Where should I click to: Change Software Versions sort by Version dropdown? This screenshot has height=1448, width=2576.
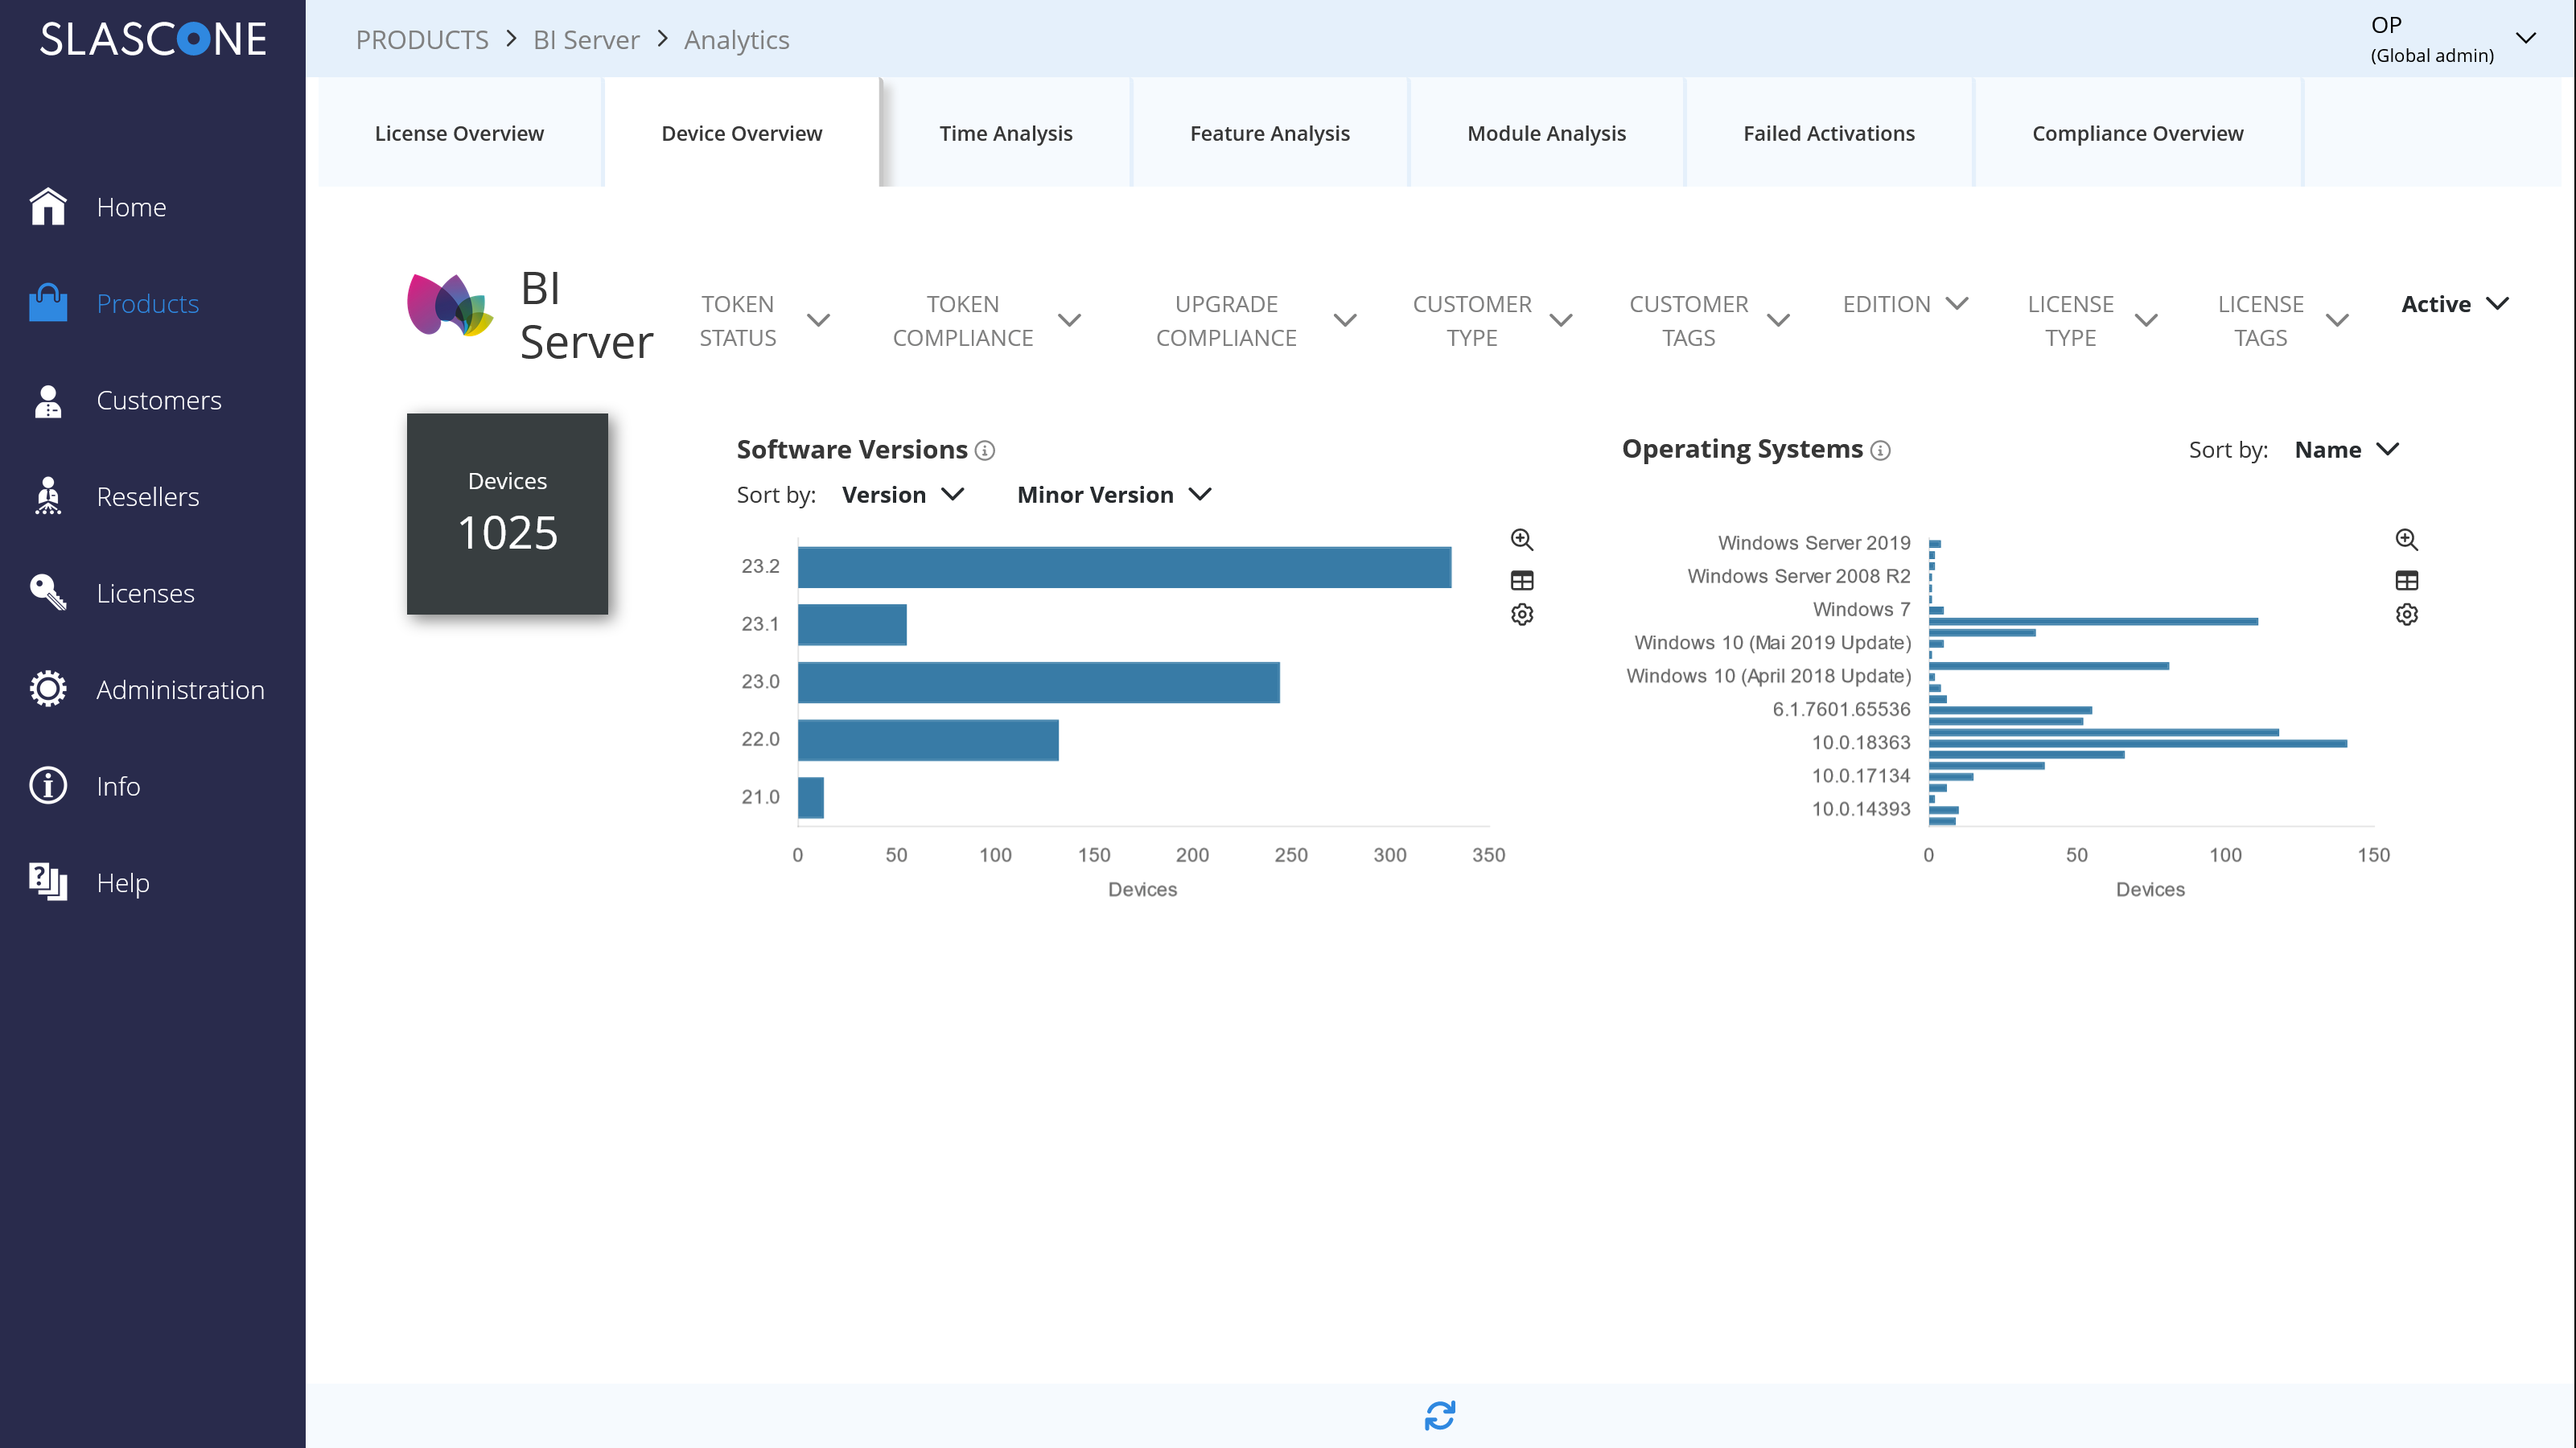tap(903, 495)
